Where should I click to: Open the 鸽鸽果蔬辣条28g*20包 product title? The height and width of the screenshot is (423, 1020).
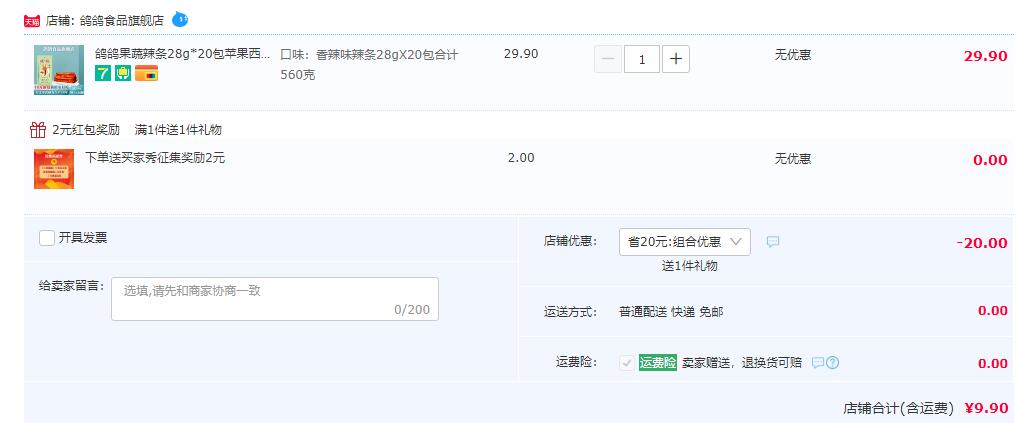182,54
